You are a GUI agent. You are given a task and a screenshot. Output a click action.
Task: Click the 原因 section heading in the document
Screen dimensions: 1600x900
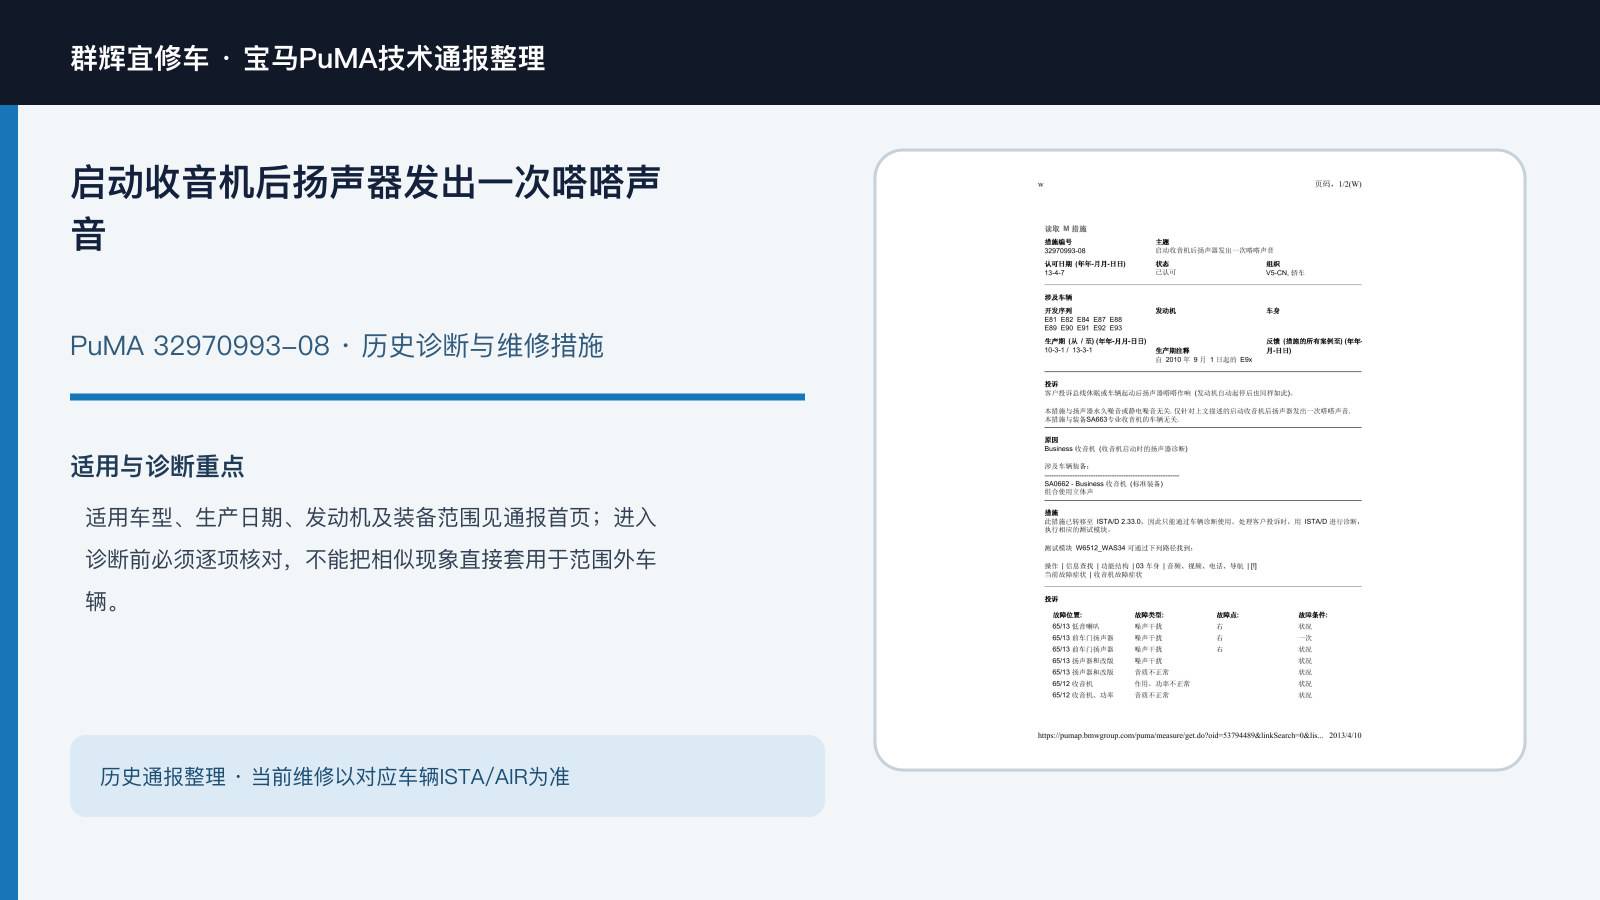click(1051, 440)
